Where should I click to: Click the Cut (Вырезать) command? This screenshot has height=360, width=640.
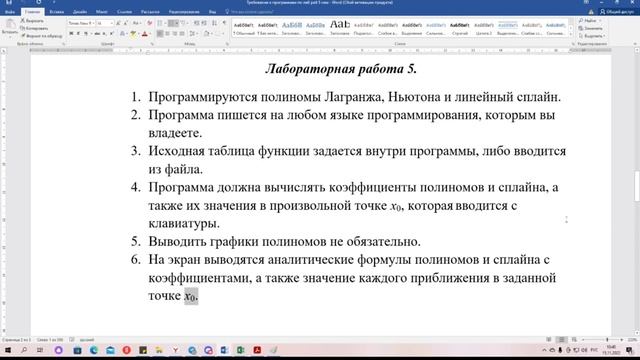[32, 20]
